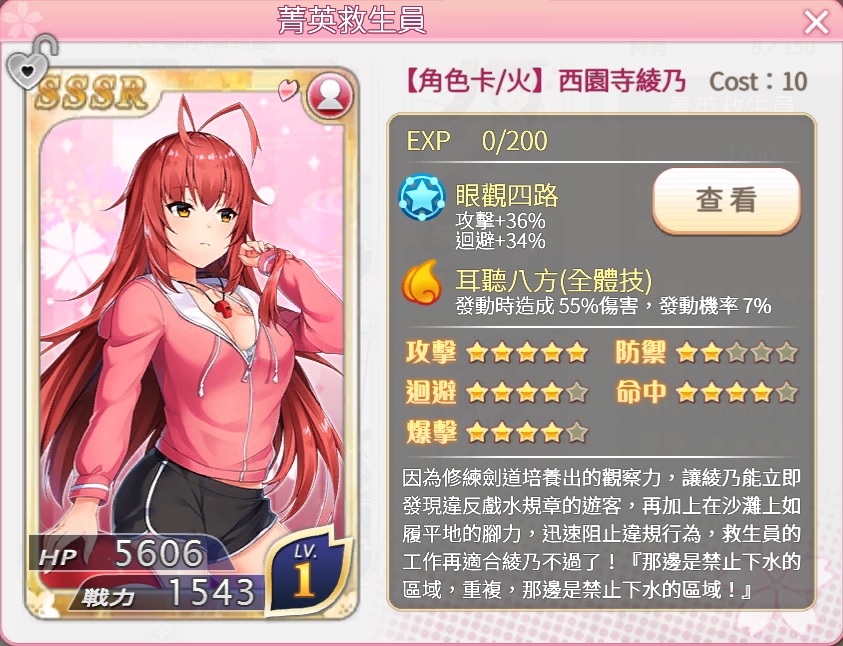The width and height of the screenshot is (843, 646).
Task: Click the EXP 0/200 progress line
Action: click(477, 141)
